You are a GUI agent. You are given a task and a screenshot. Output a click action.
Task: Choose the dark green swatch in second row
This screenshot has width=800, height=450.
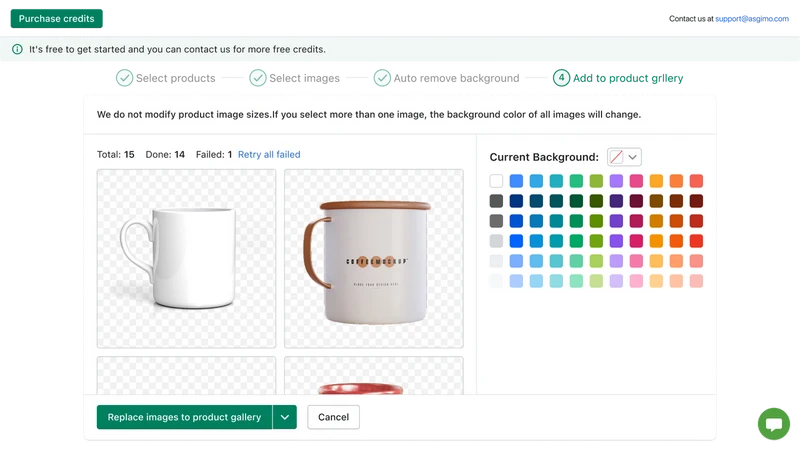[x=576, y=201]
